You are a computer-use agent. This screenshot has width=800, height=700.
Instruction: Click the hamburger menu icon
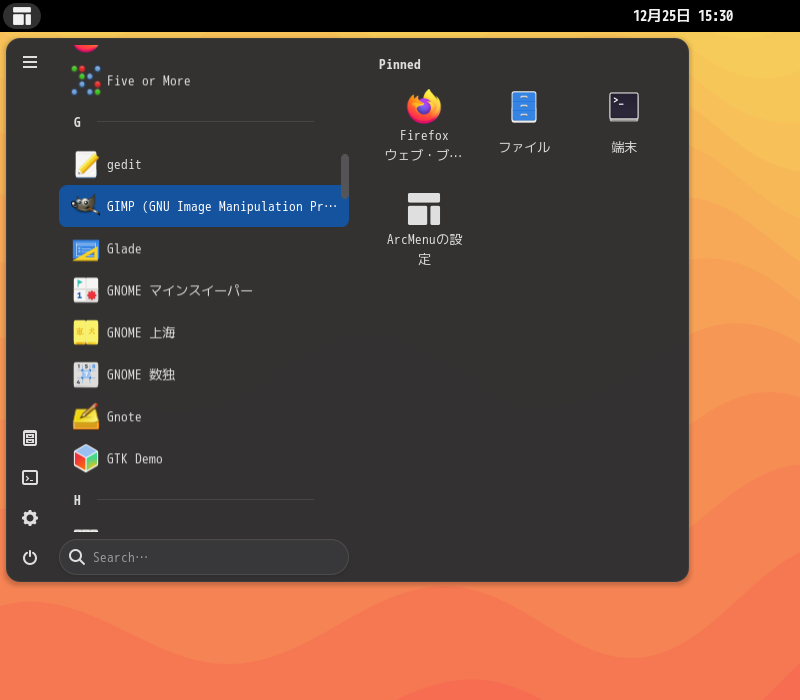(30, 62)
